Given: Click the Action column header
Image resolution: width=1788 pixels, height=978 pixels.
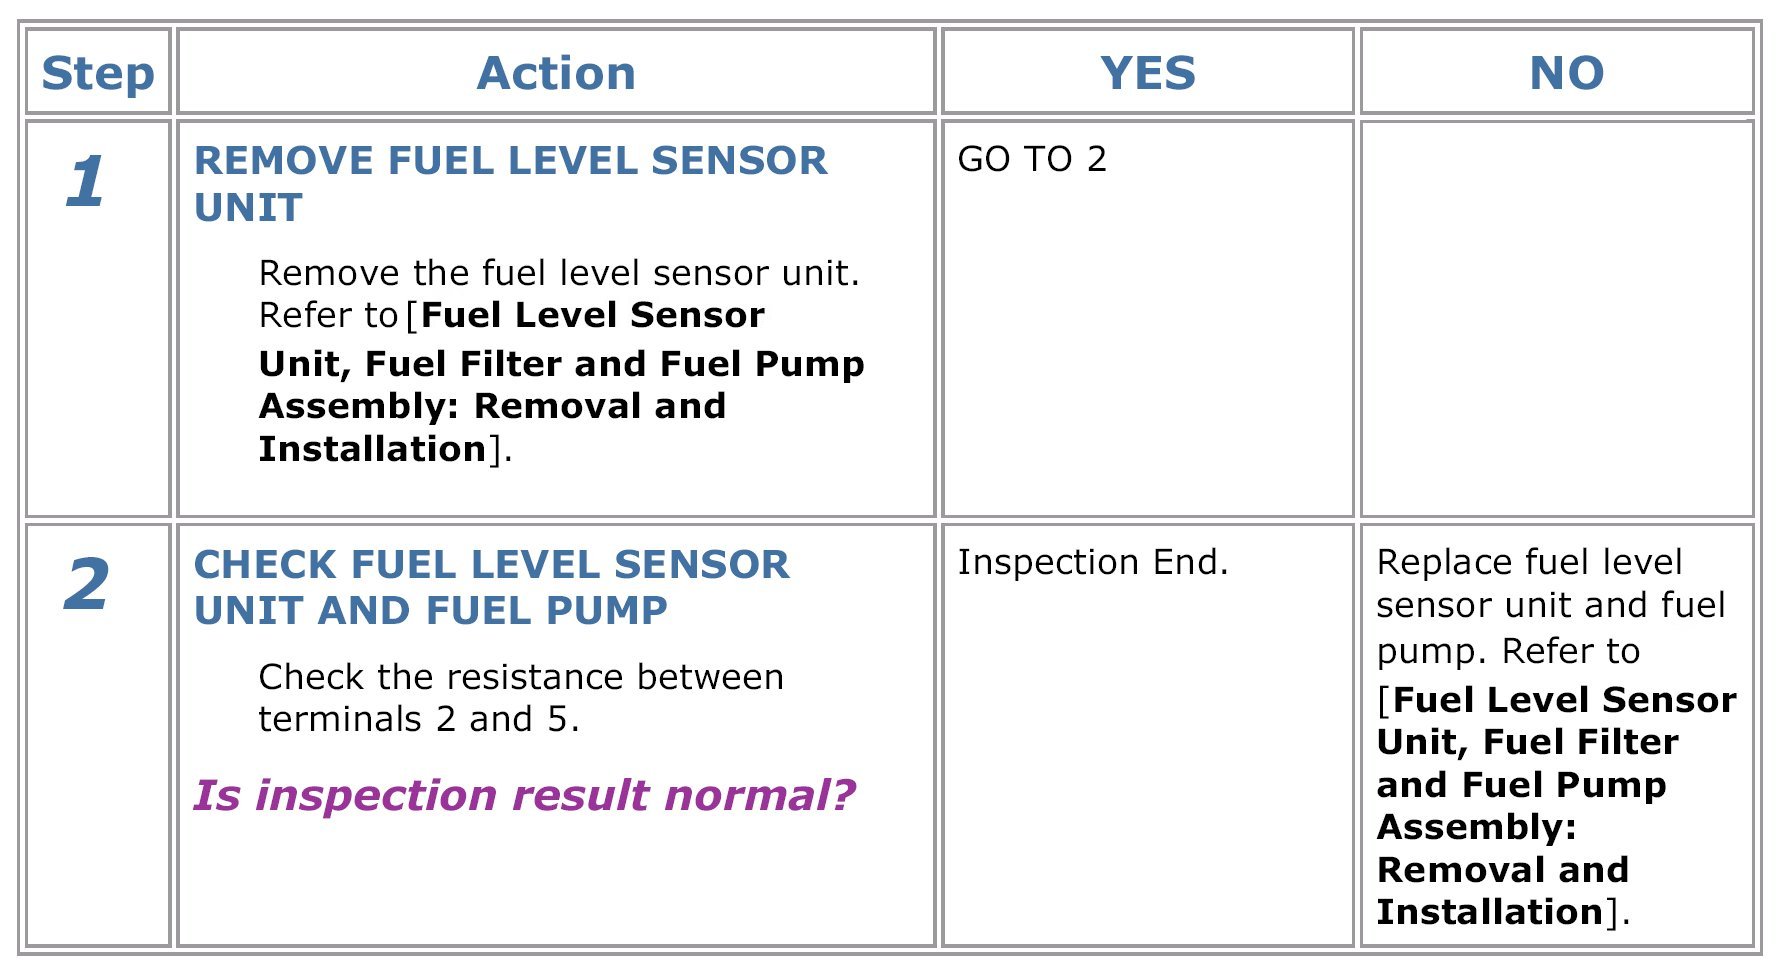Looking at the screenshot, I should [x=556, y=73].
